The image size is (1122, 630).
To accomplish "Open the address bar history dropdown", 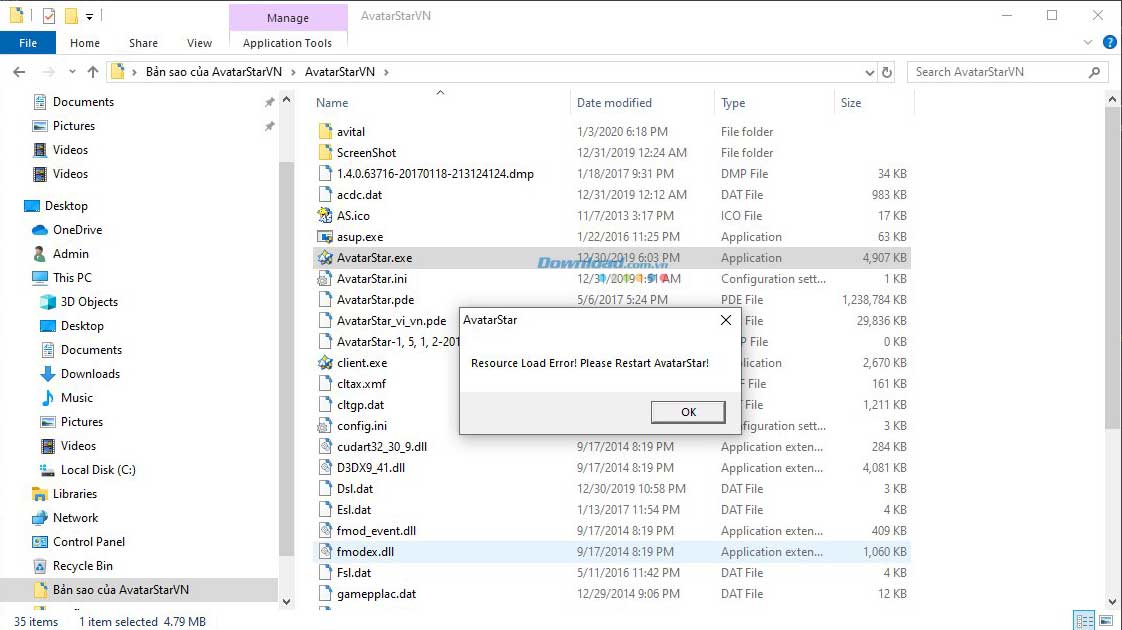I will [x=870, y=71].
